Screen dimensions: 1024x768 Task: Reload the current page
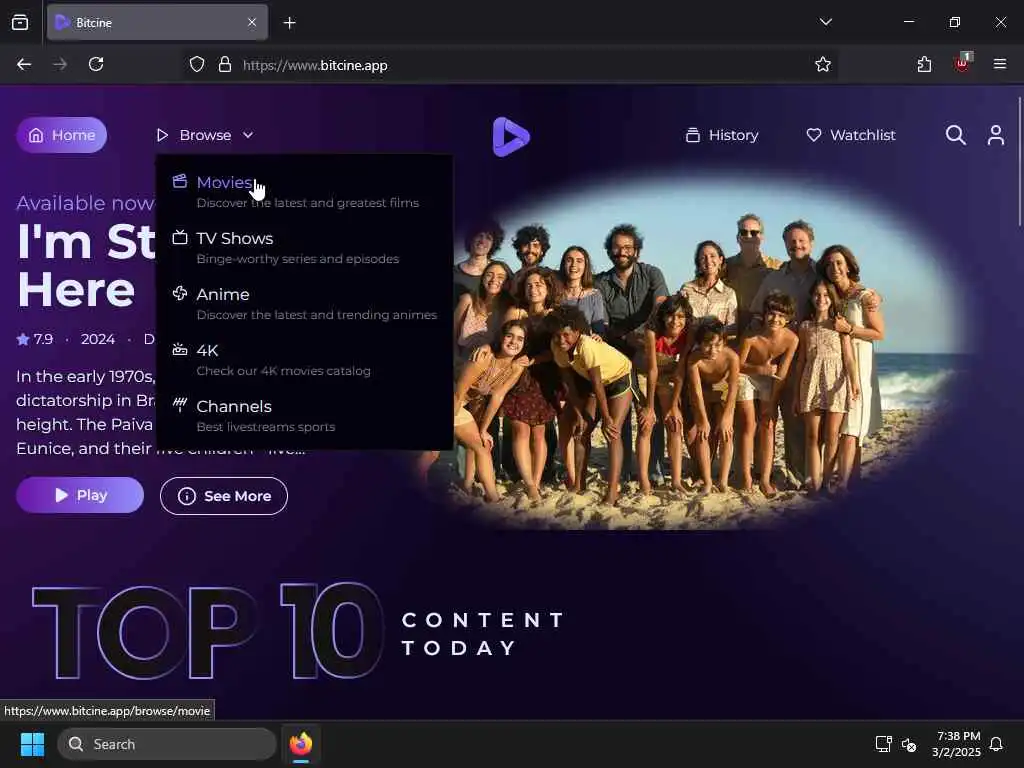click(96, 64)
